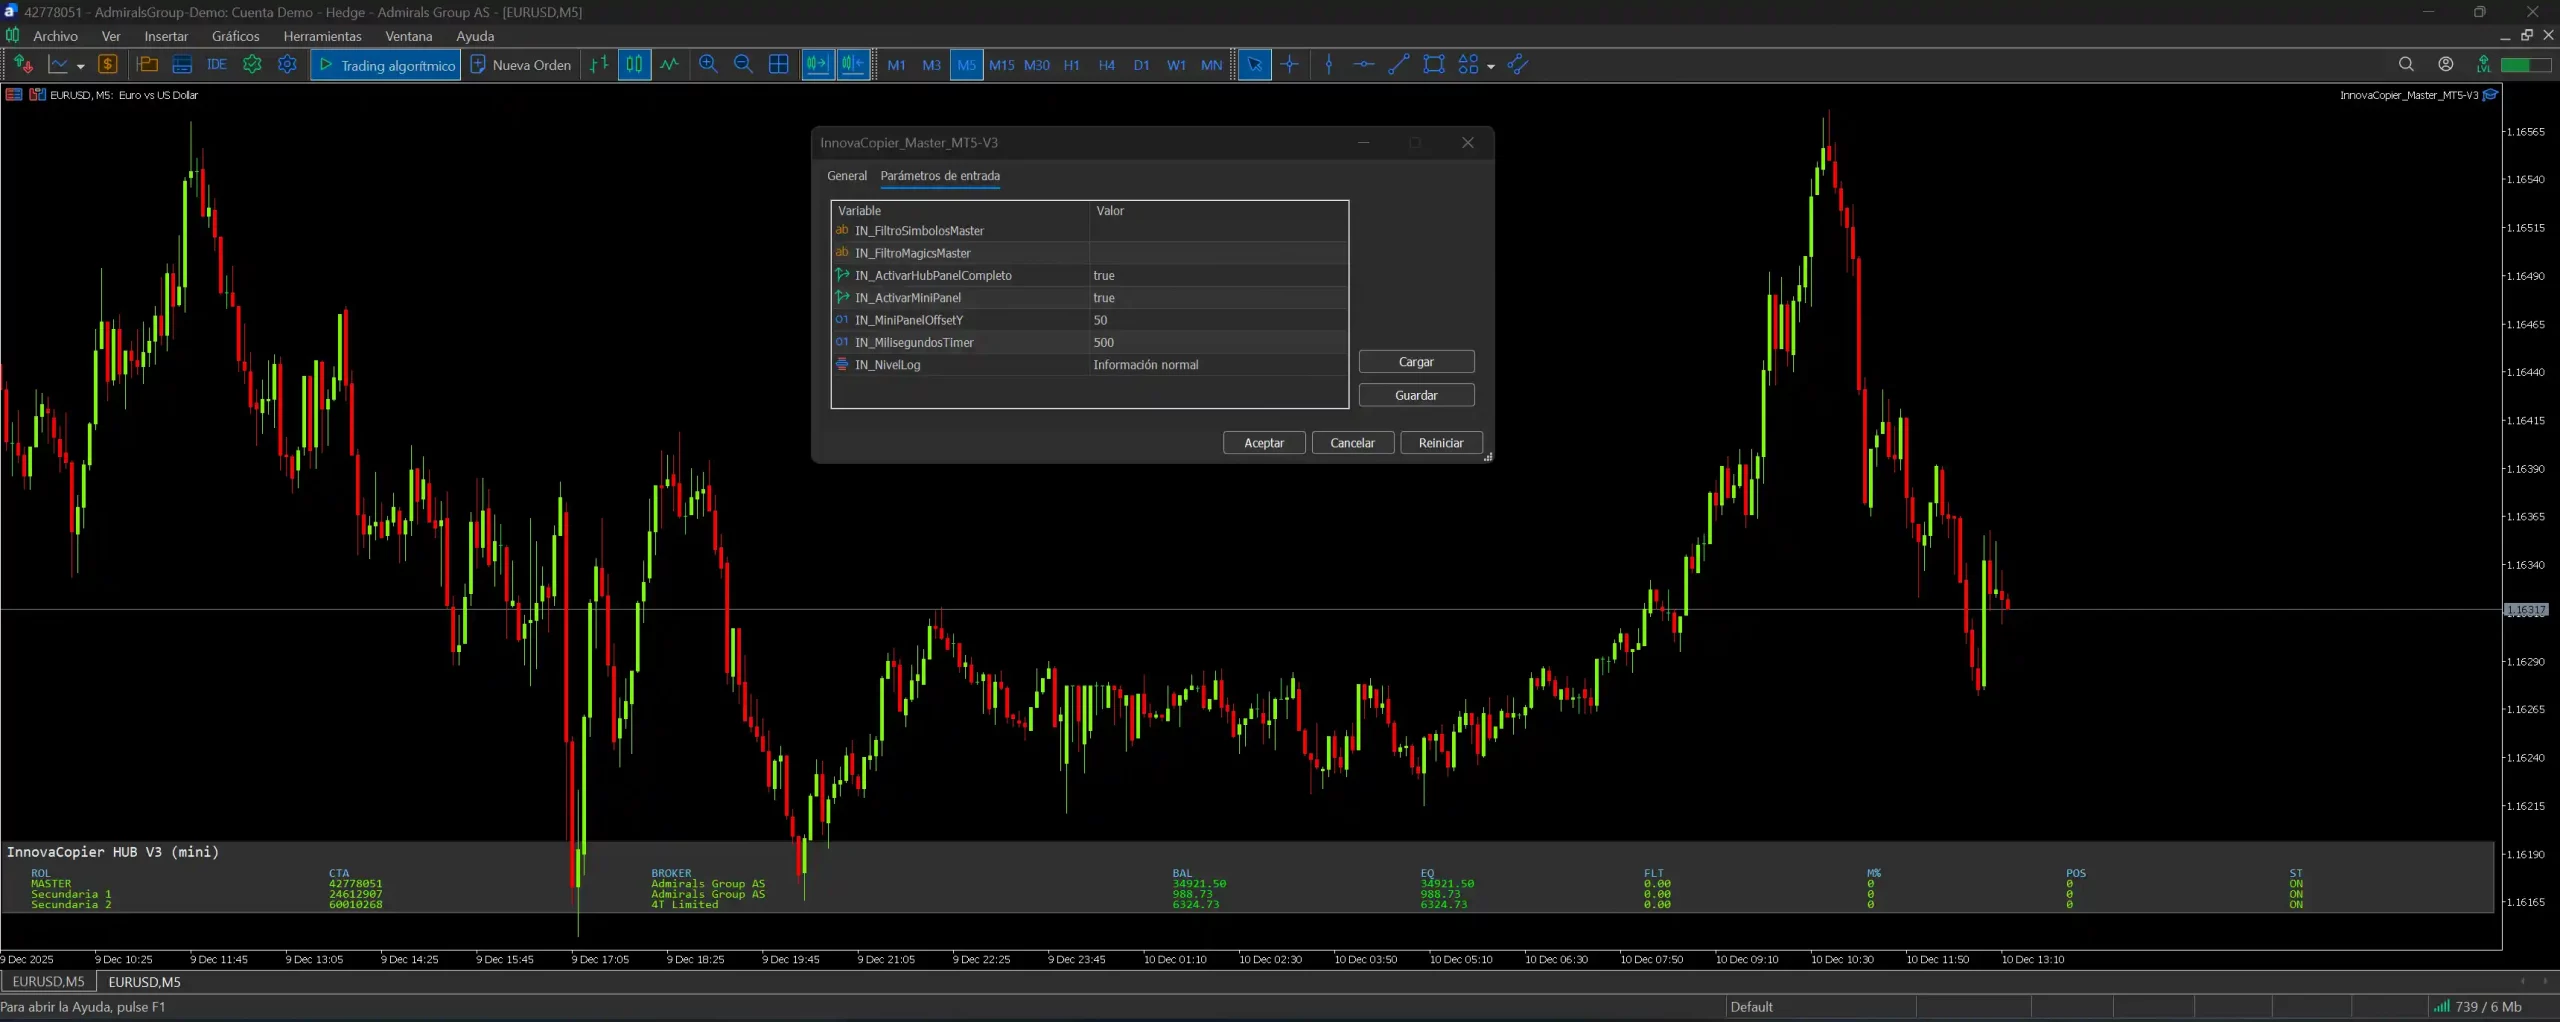Viewport: 2560px width, 1022px height.
Task: Open the bar chart style dropdown
Action: click(598, 64)
